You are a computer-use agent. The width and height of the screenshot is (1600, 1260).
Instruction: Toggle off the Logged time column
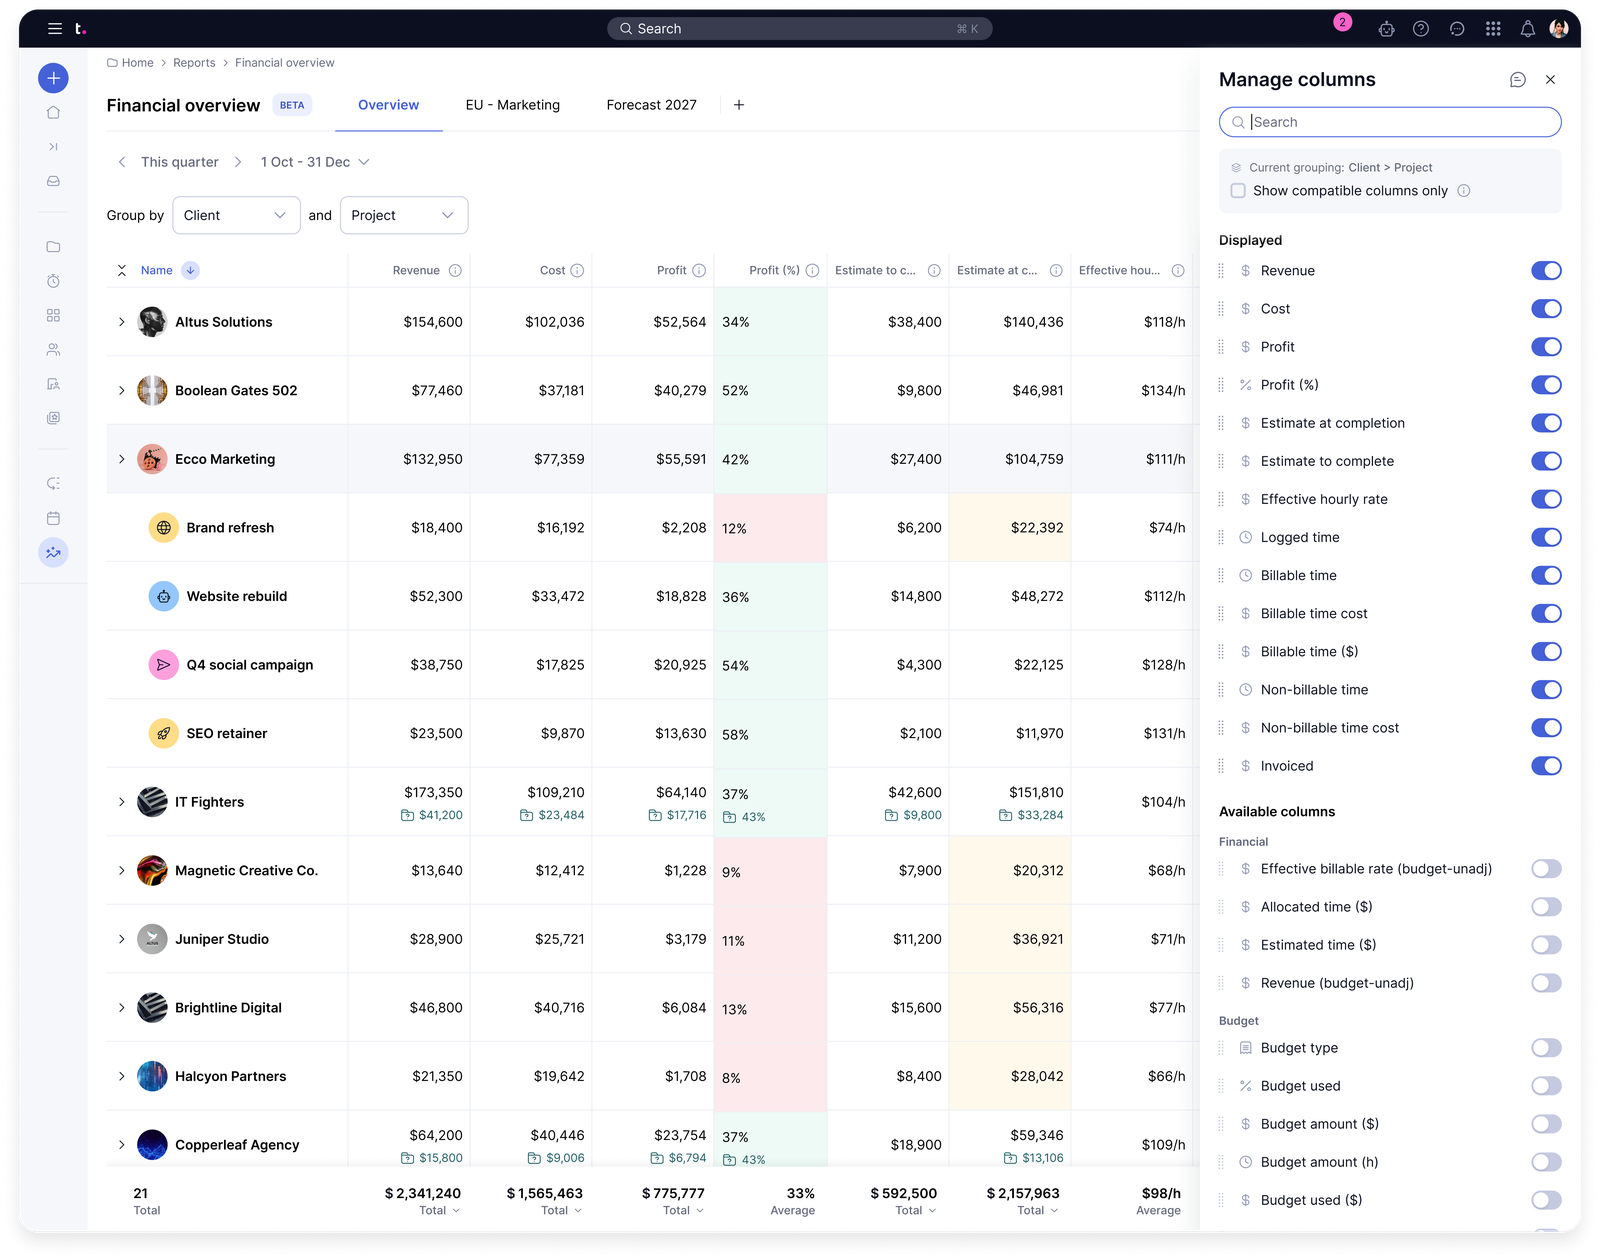click(1546, 538)
